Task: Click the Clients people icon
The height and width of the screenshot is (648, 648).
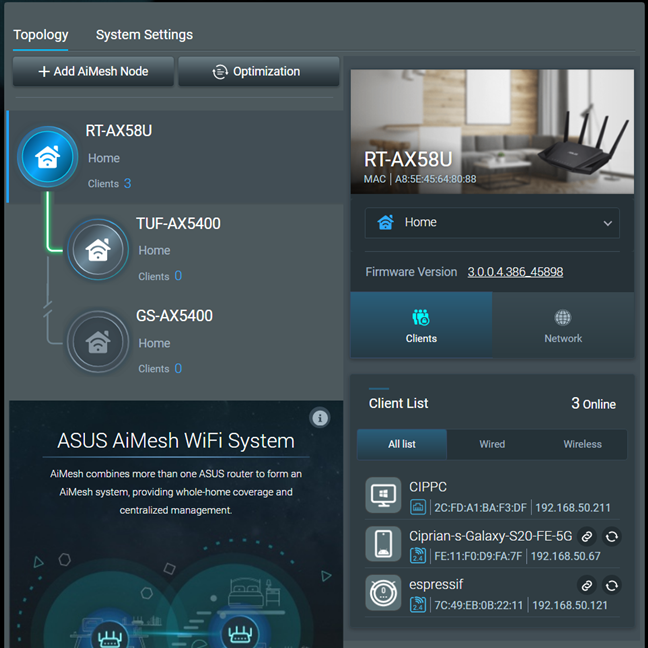Action: pyautogui.click(x=421, y=317)
